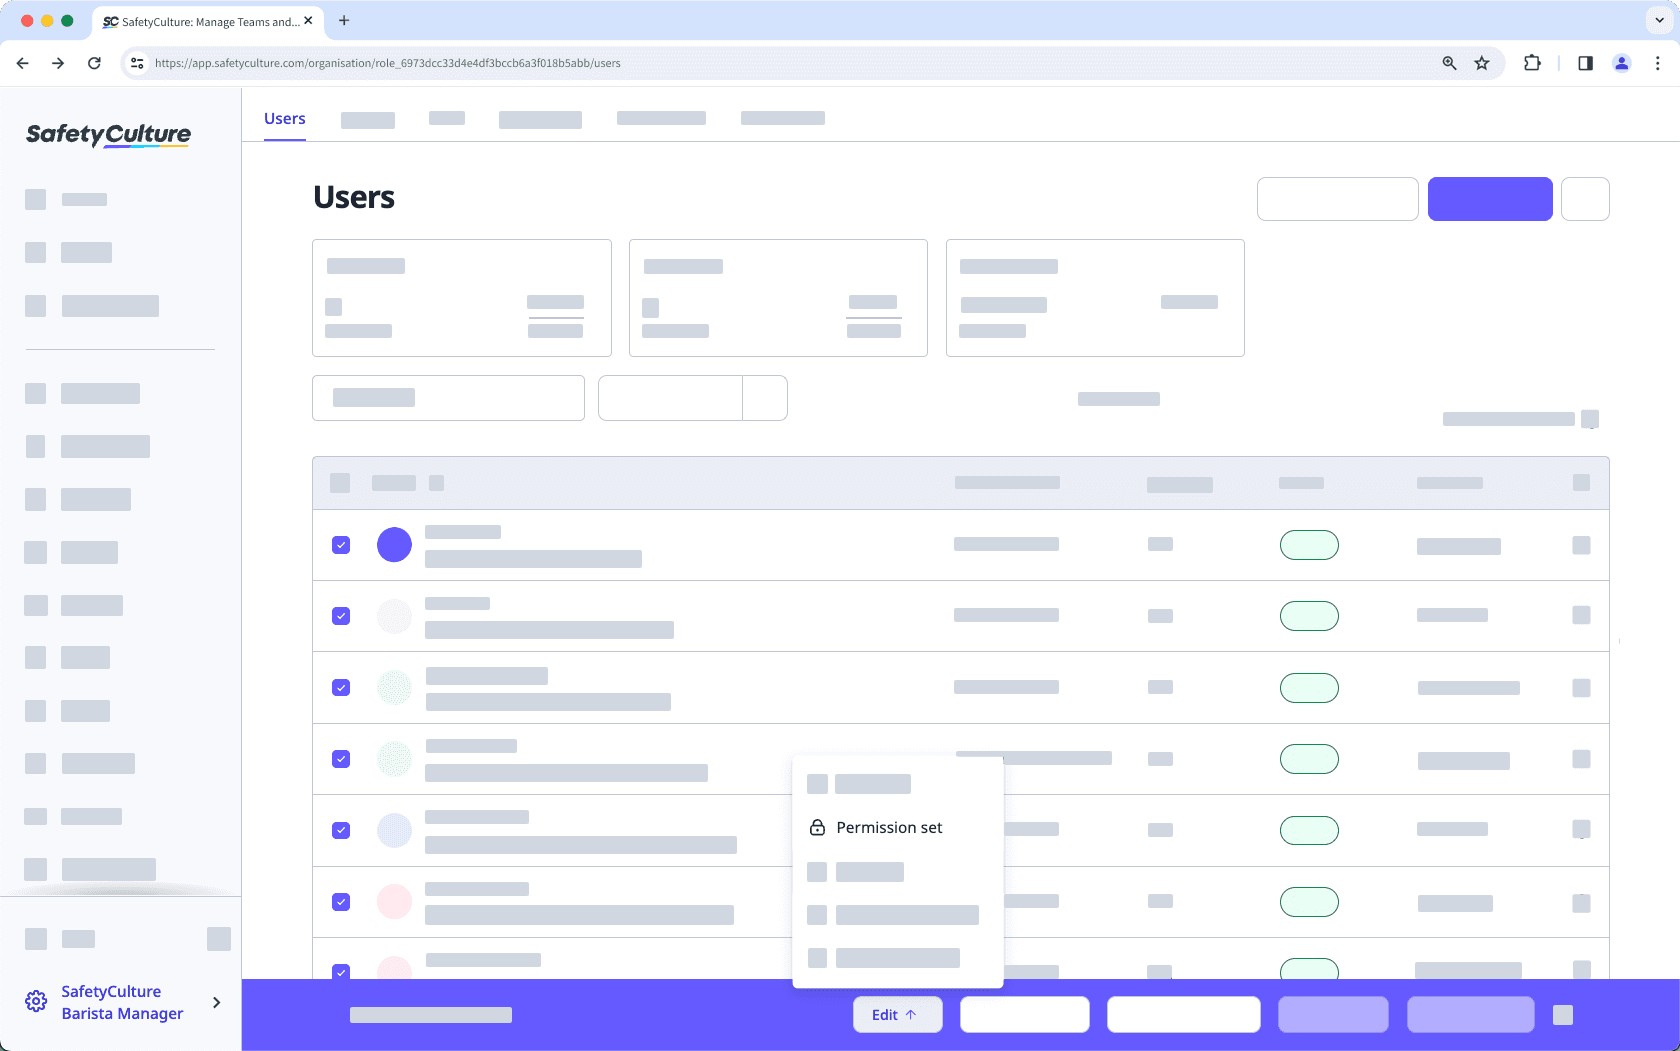Click the SafetyCulture logo

click(107, 135)
